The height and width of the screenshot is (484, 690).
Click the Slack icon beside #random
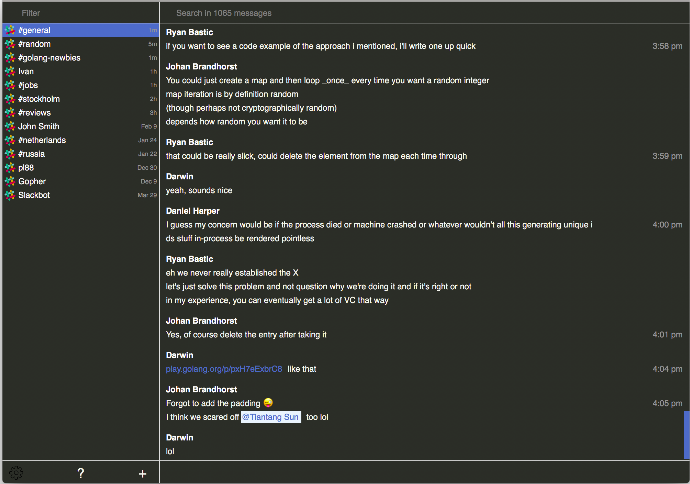[x=10, y=44]
